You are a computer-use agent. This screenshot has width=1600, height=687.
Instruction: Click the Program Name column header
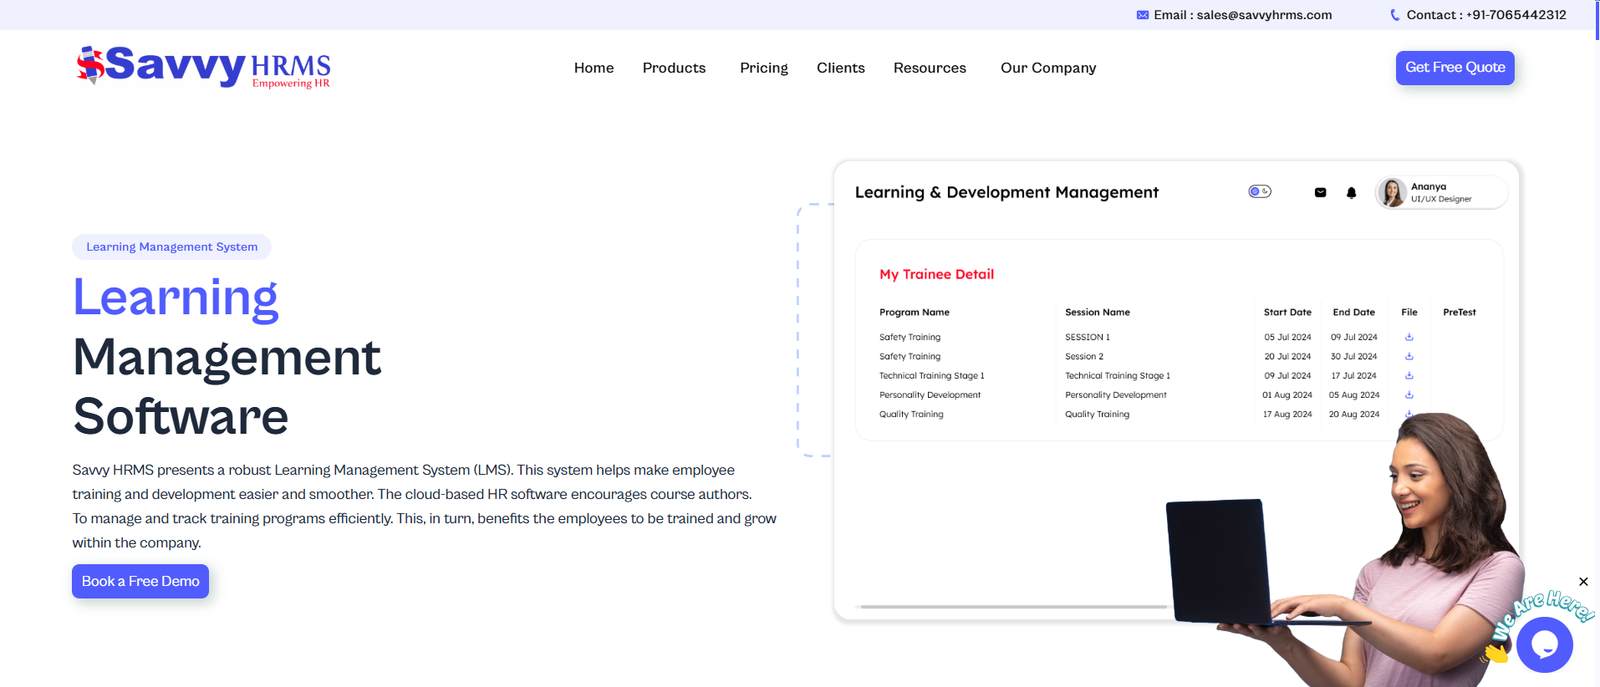[914, 312]
